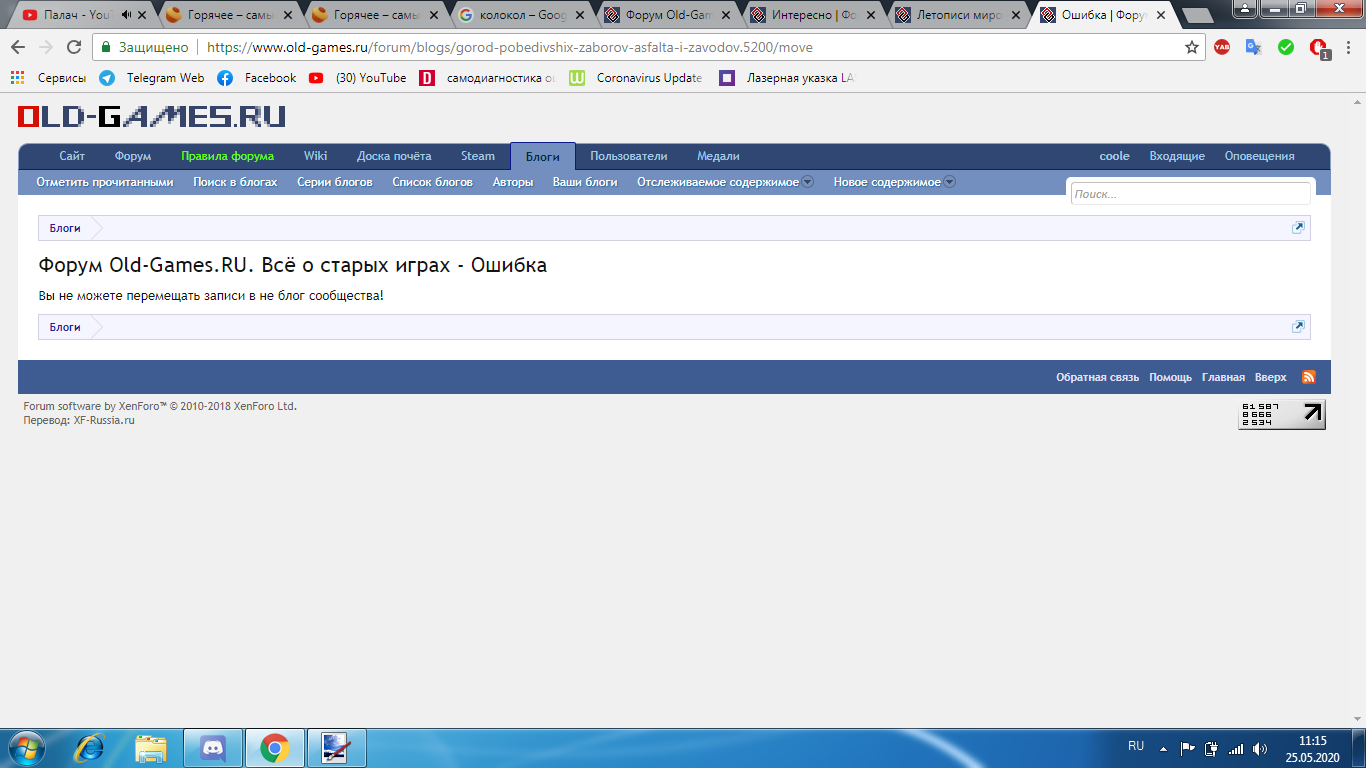The width and height of the screenshot is (1366, 768).
Task: Open the Google Translate extension icon
Action: 1252,46
